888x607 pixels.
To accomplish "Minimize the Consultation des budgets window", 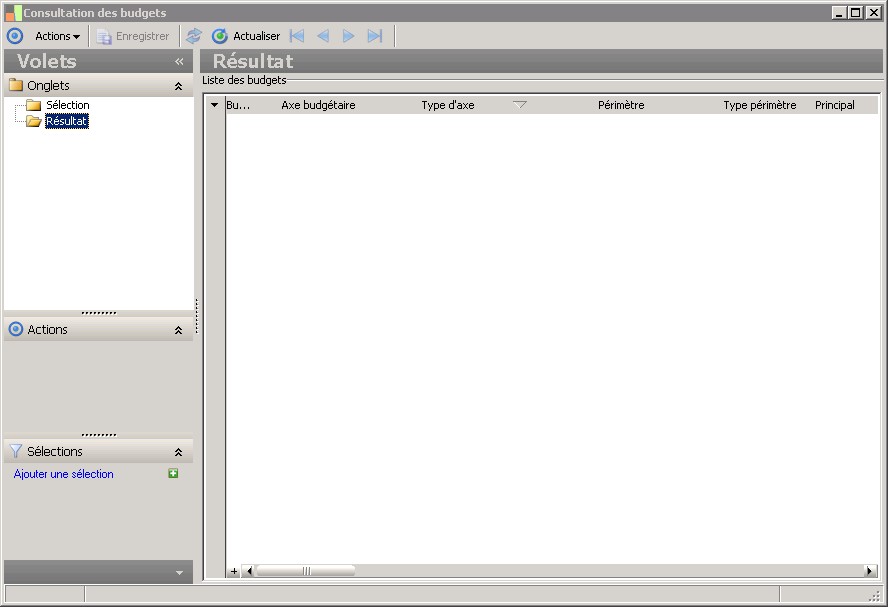I will [x=839, y=12].
